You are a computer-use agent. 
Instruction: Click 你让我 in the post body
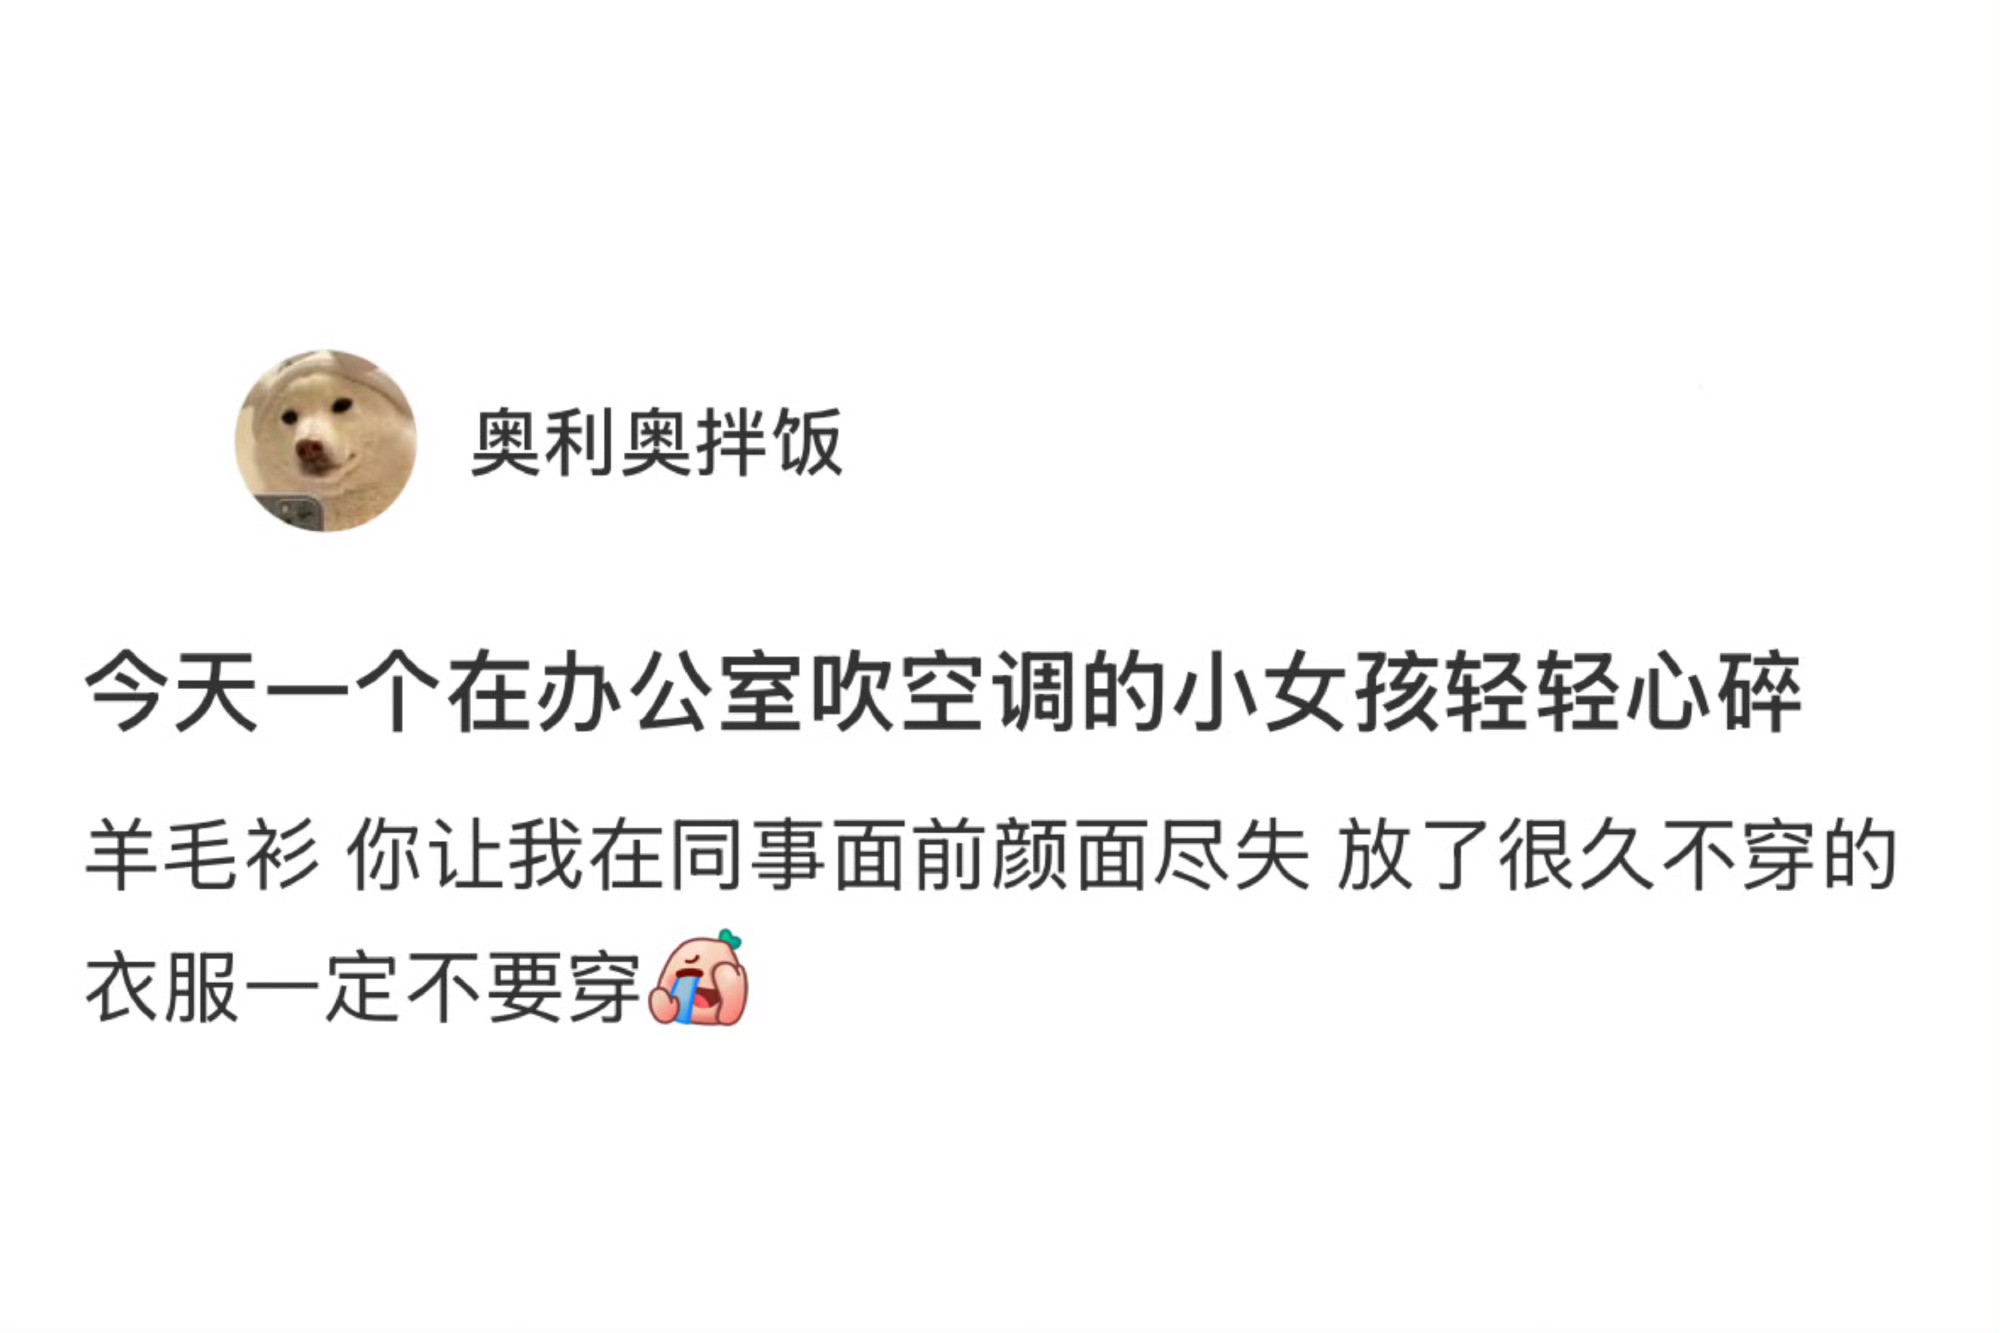(465, 855)
